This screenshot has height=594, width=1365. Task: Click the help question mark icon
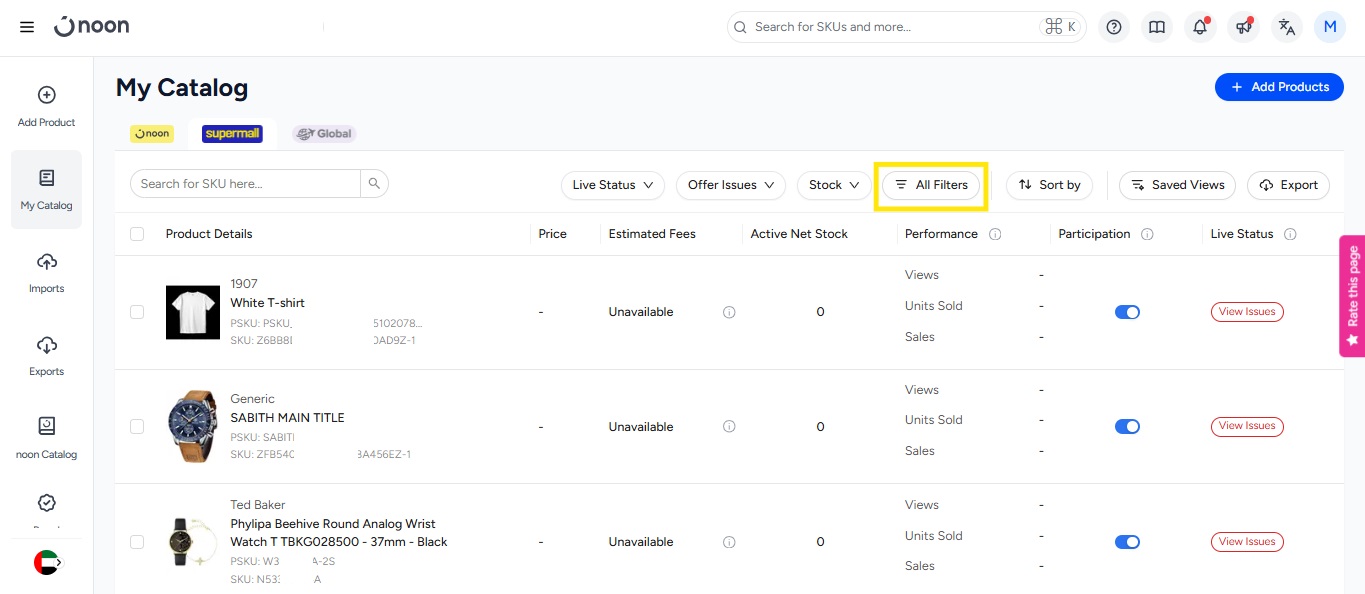click(1114, 27)
